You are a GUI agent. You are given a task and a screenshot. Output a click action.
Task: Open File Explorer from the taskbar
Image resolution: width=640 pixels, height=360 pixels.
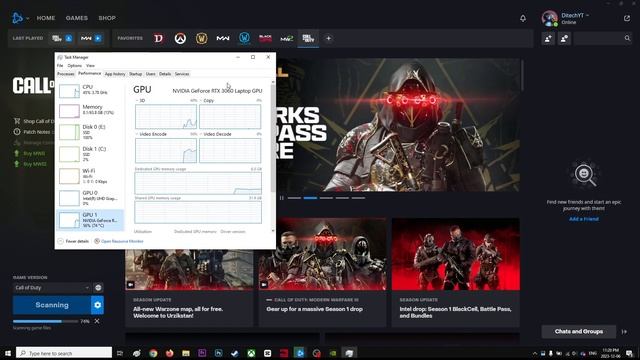coord(186,353)
